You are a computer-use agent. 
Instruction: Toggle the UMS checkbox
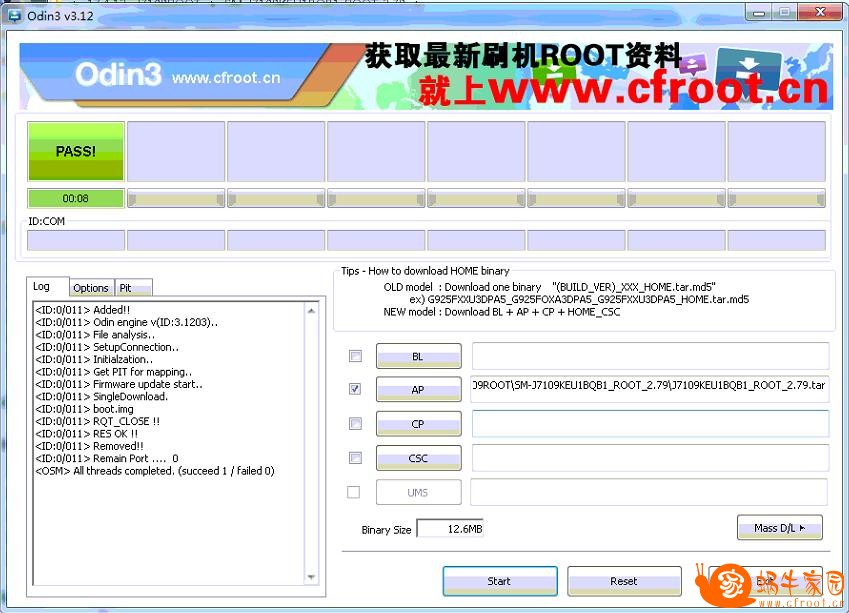click(x=353, y=492)
